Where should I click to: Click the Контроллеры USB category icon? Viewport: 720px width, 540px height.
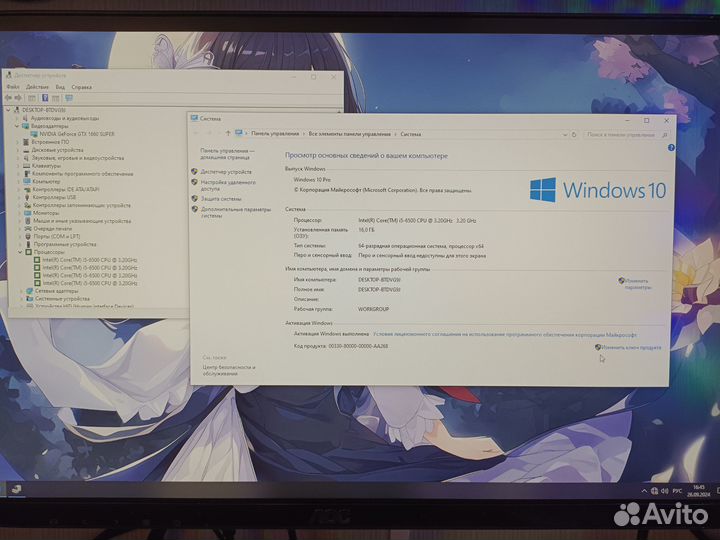pyautogui.click(x=27, y=197)
